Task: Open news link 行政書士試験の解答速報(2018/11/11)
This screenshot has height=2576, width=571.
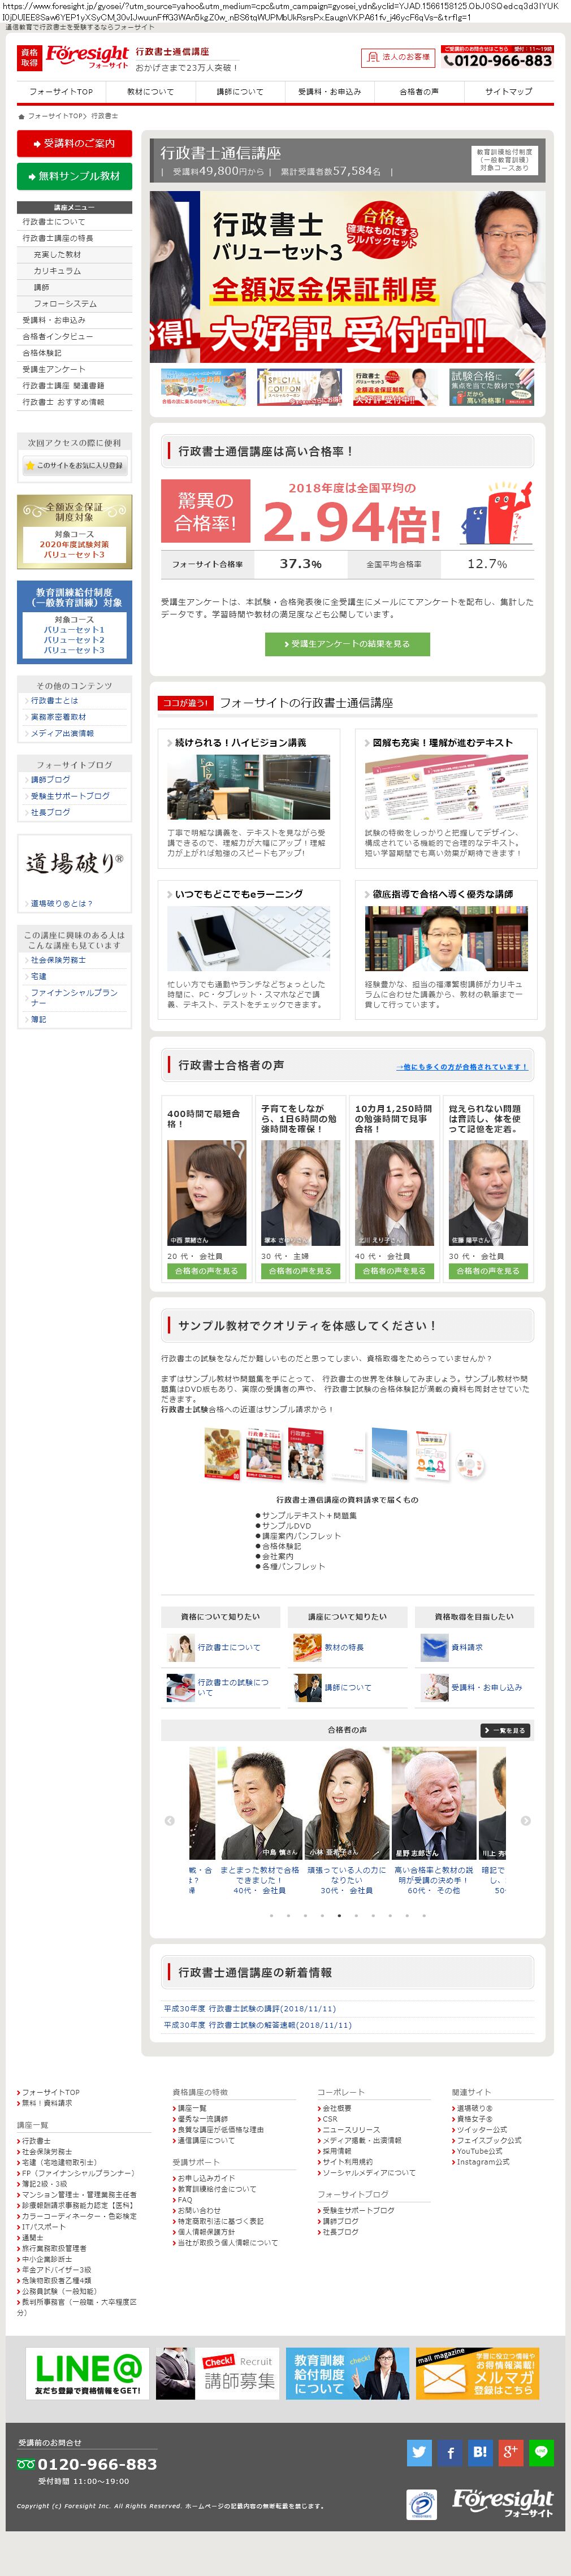Action: pyautogui.click(x=258, y=2024)
